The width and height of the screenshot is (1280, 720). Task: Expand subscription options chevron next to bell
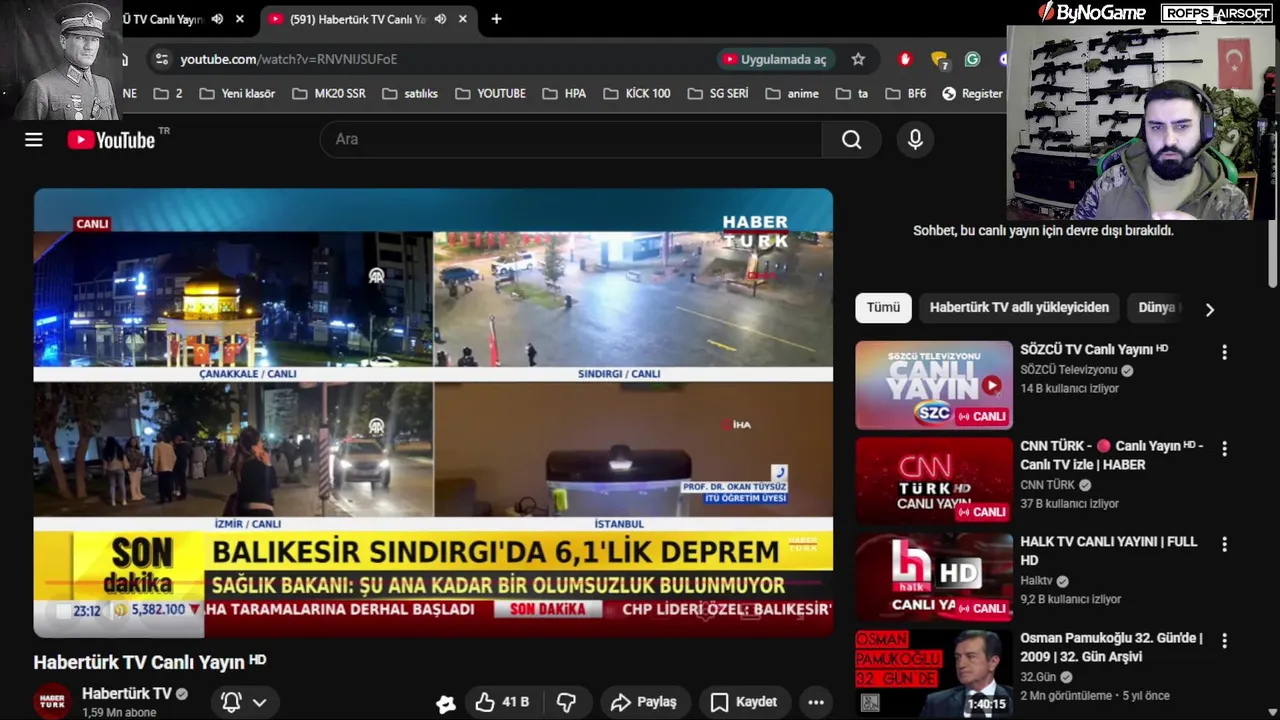coord(259,702)
